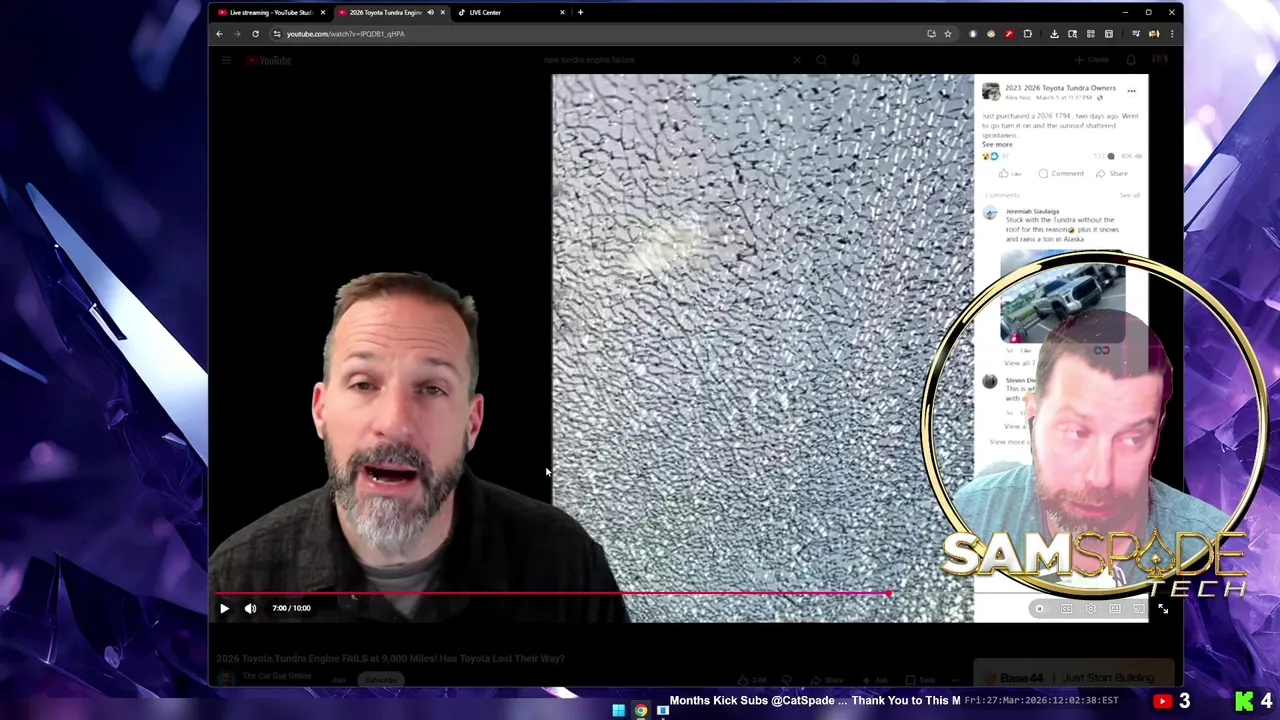Open Chrome from the taskbar
This screenshot has height=720, width=1280.
point(641,711)
